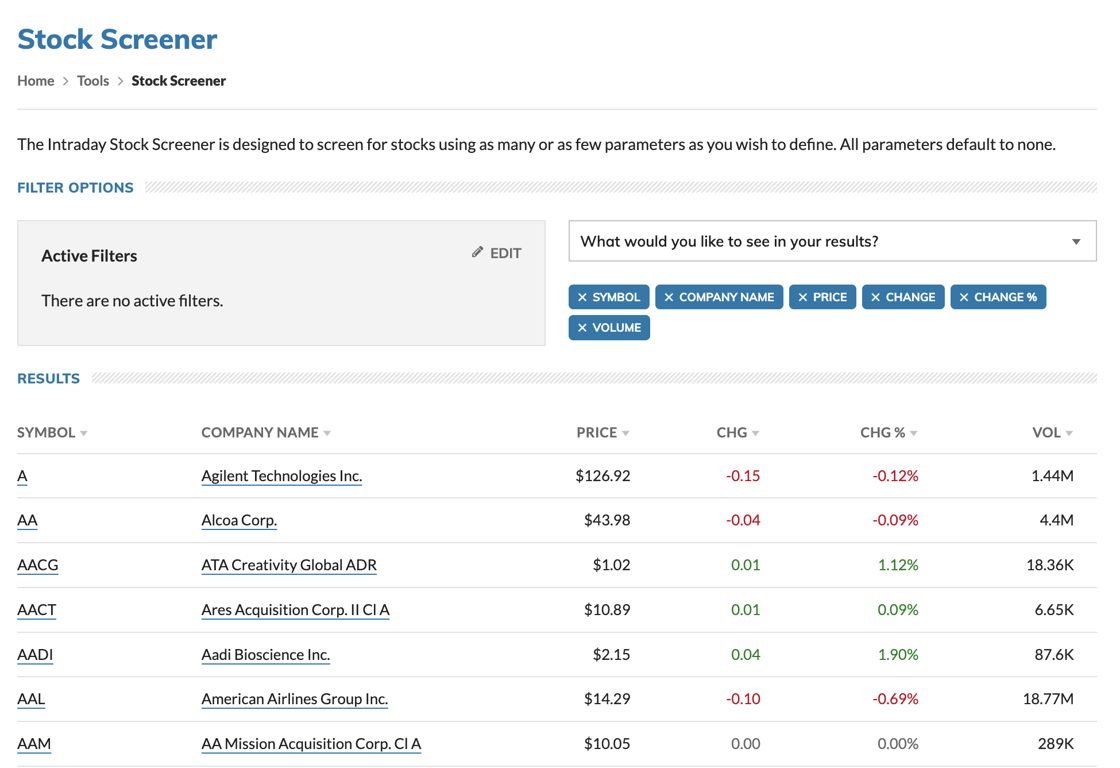This screenshot has width=1120, height=768.
Task: Click price $43.98 for Alcoa
Action: click(x=607, y=520)
